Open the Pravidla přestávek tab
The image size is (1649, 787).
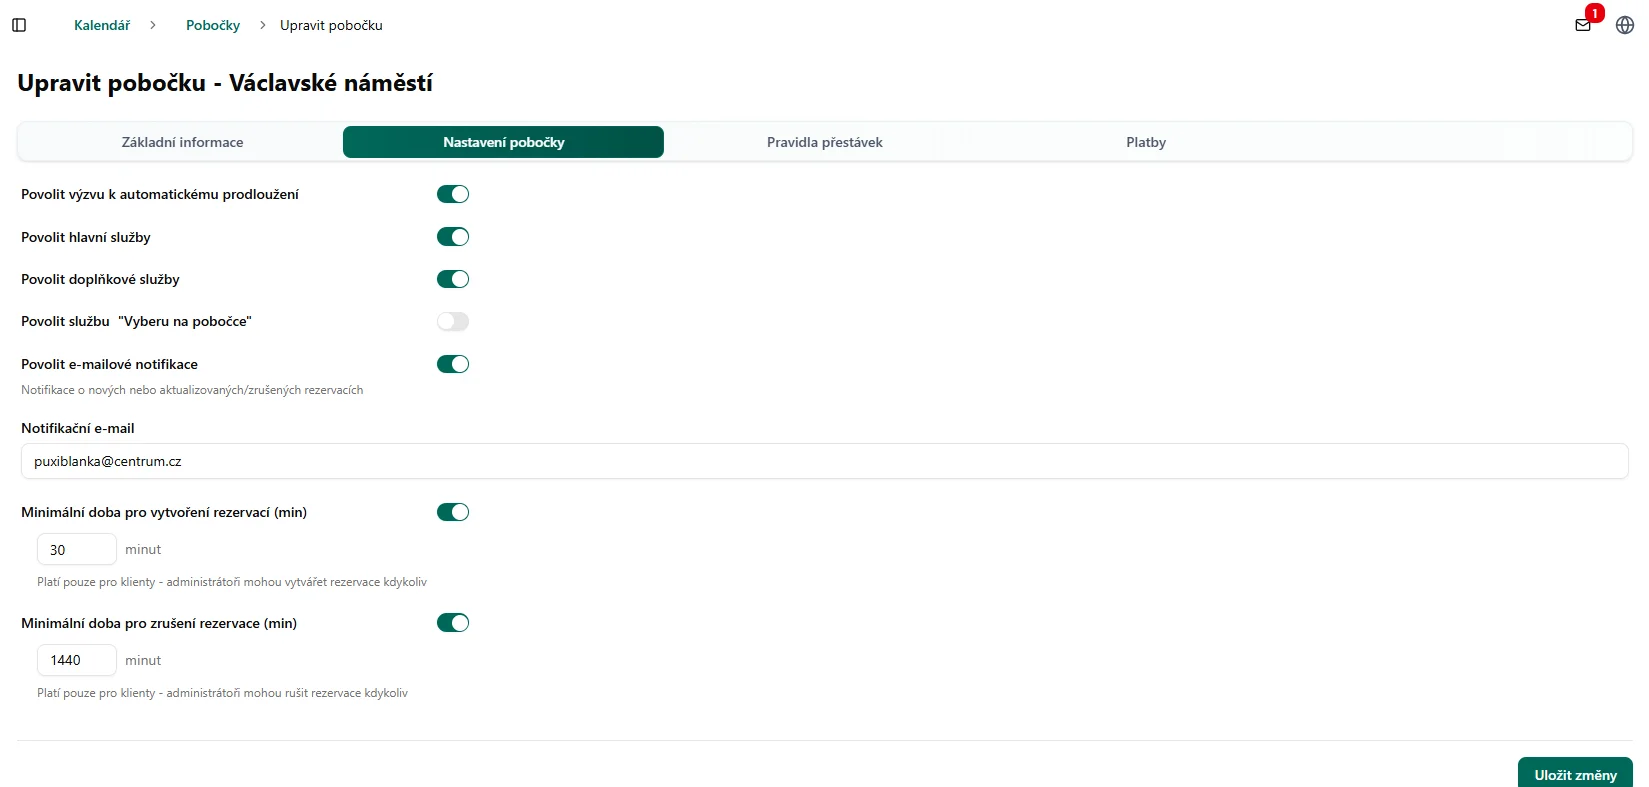click(x=824, y=142)
